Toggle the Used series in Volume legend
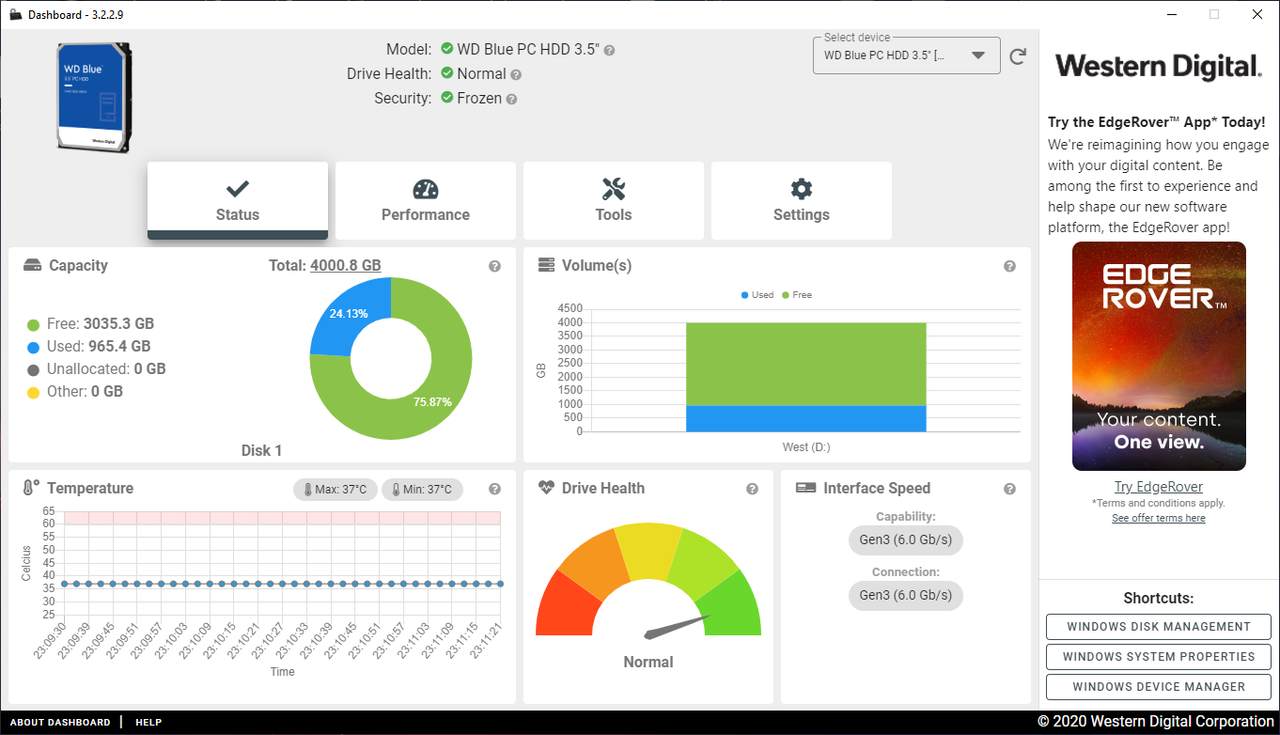This screenshot has height=735, width=1280. click(x=757, y=295)
